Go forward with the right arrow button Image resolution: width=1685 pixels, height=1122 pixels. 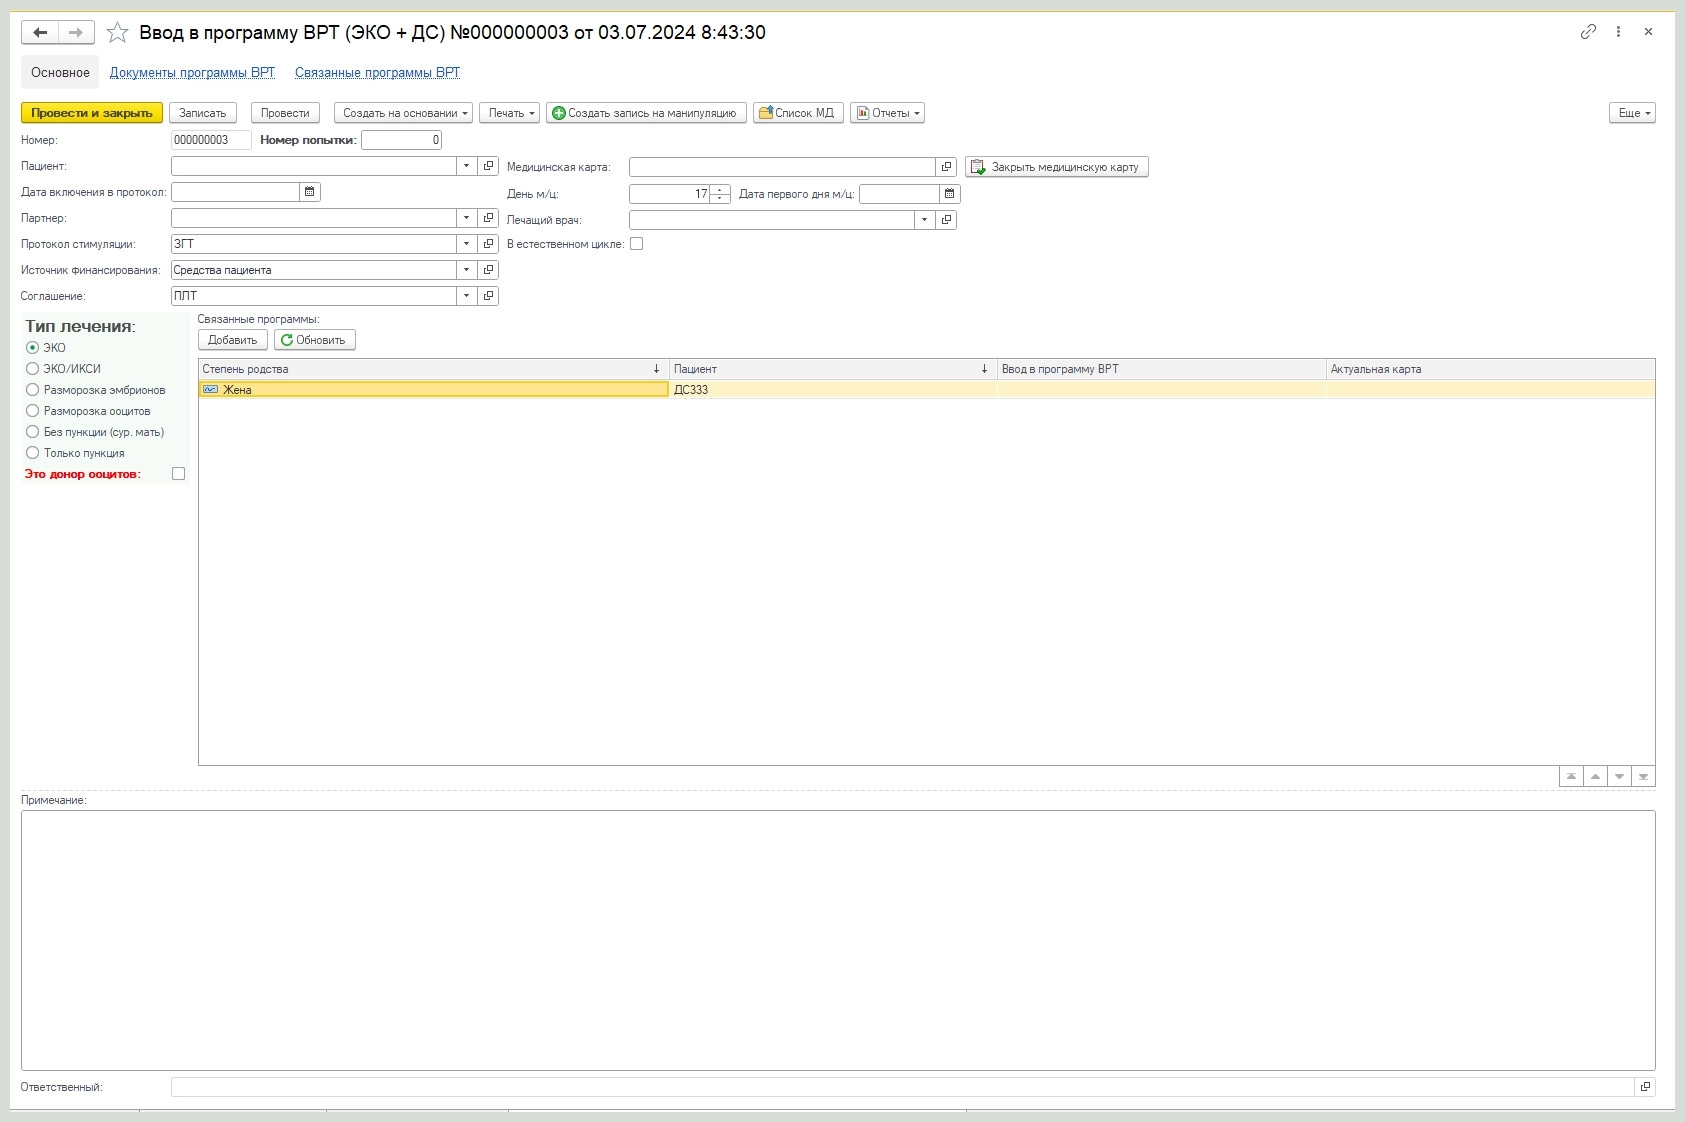tap(76, 33)
